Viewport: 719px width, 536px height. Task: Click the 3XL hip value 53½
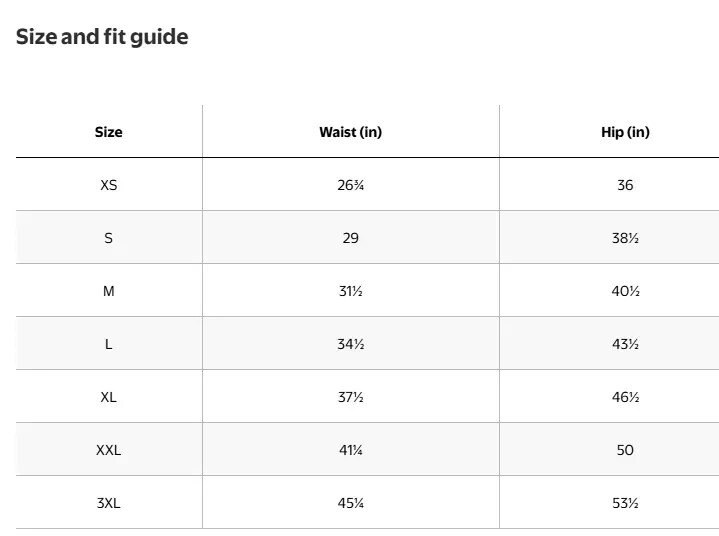[x=625, y=503]
